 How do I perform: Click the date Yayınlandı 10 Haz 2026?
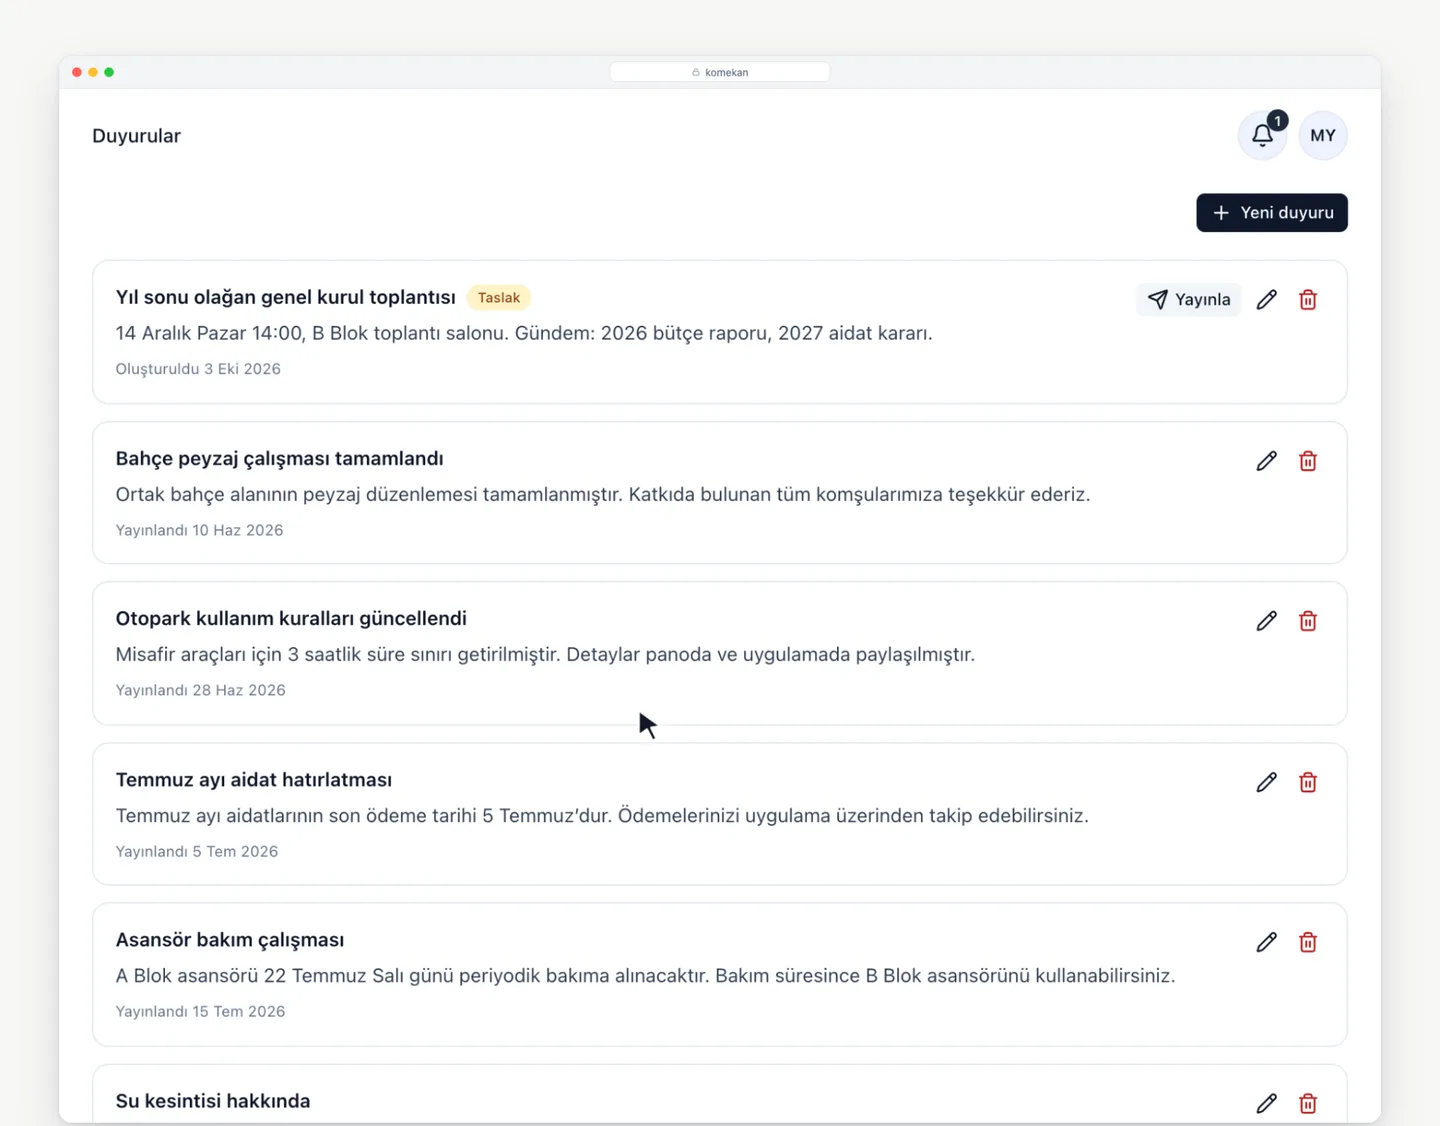[199, 530]
